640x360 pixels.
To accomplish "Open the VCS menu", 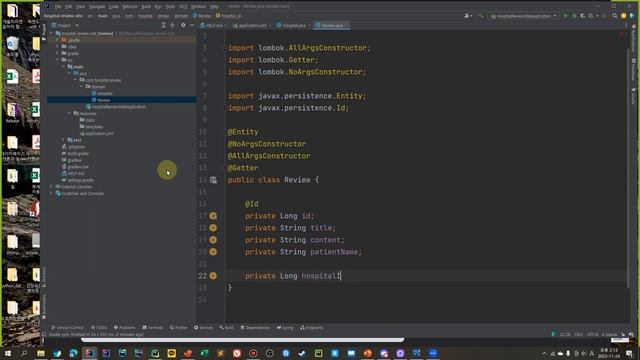I will coord(183,7).
